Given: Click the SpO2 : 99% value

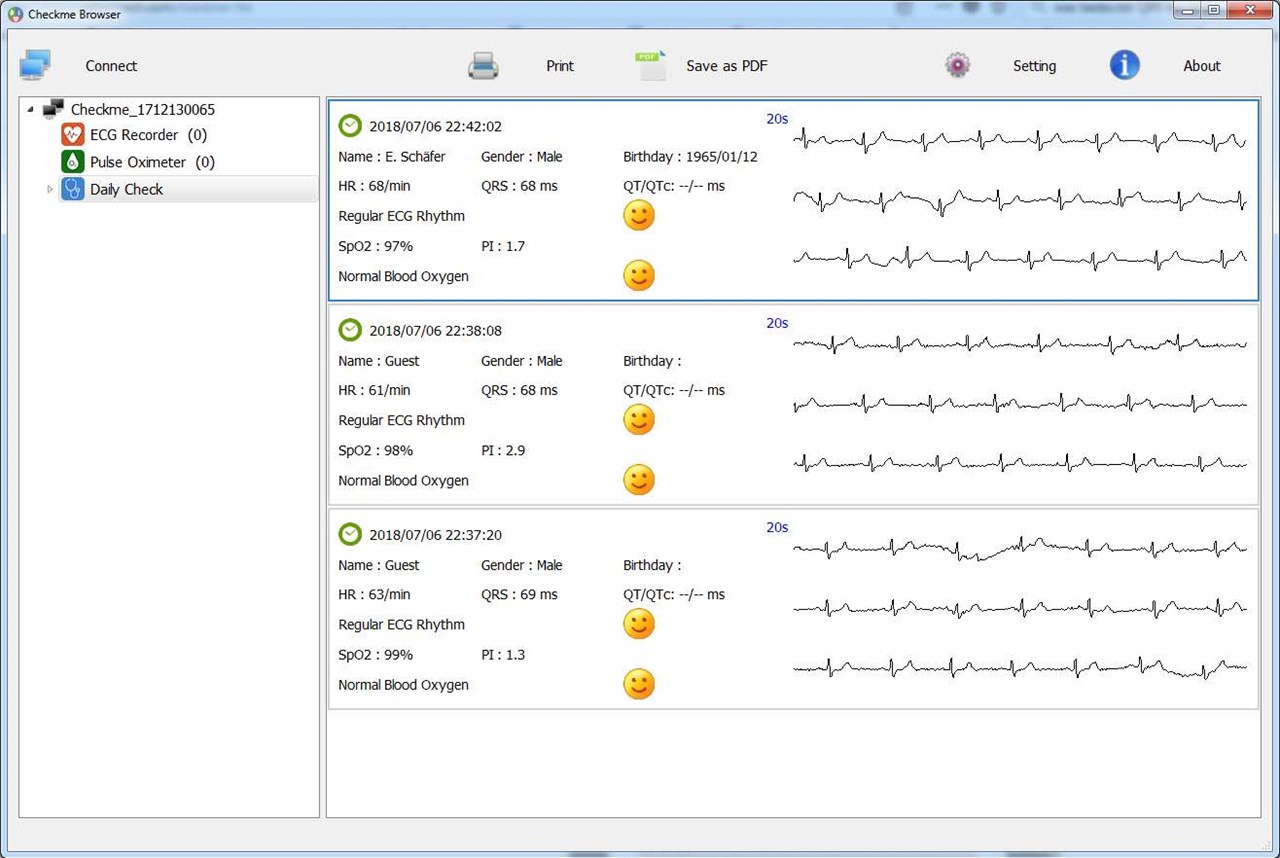Looking at the screenshot, I should point(375,654).
